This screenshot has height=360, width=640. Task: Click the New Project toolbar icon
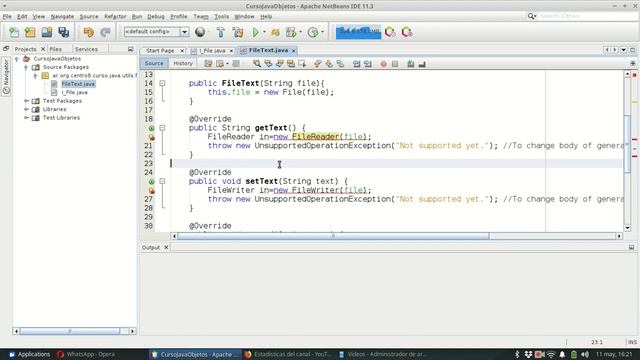pyautogui.click(x=30, y=32)
